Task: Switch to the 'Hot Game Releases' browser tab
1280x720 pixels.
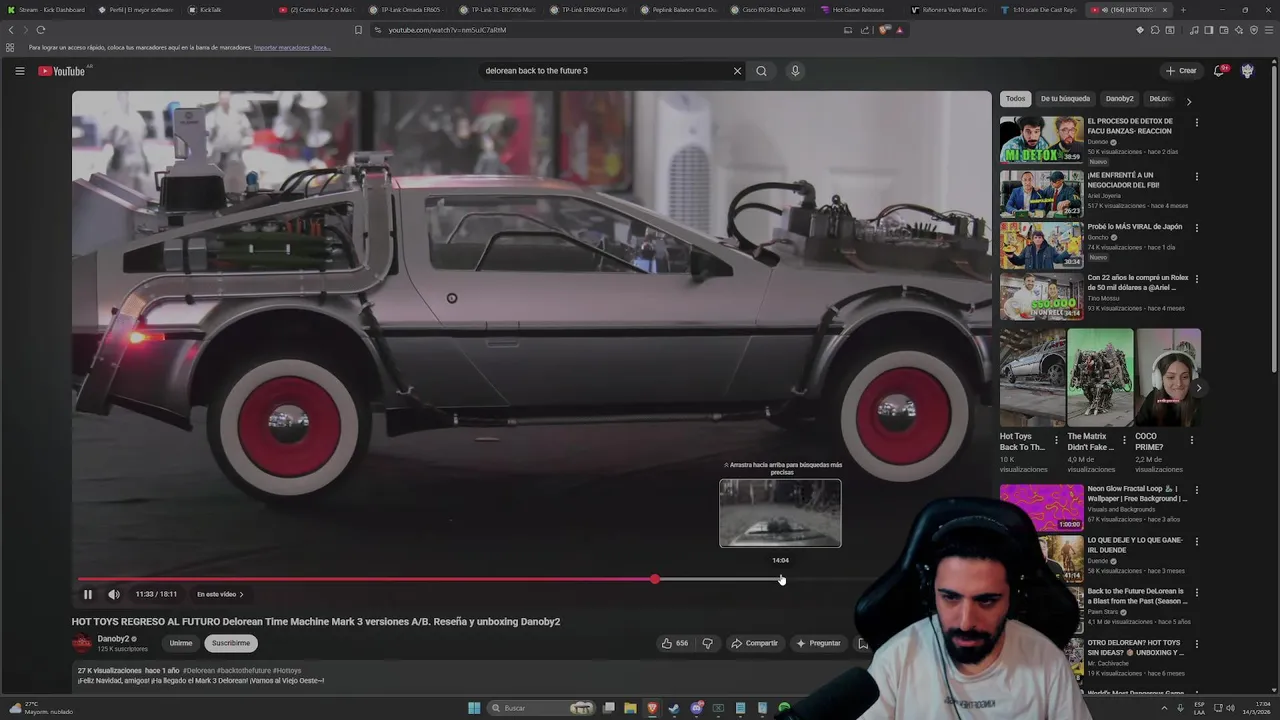Action: [x=859, y=10]
